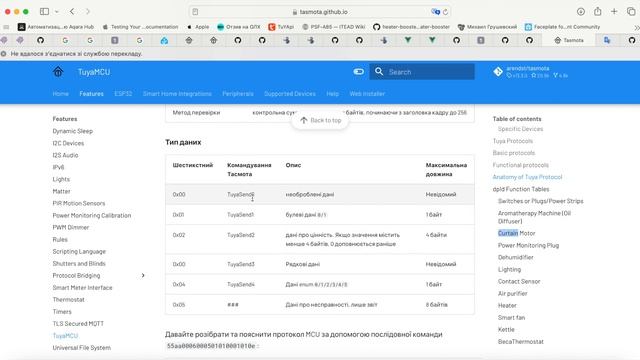Viewport: 640px width, 360px height.
Task: Open the Faceplate Community bookmark
Action: coord(562,27)
